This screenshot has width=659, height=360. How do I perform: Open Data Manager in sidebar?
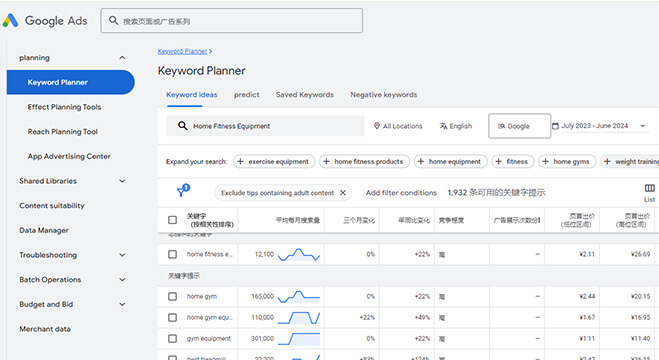click(44, 230)
